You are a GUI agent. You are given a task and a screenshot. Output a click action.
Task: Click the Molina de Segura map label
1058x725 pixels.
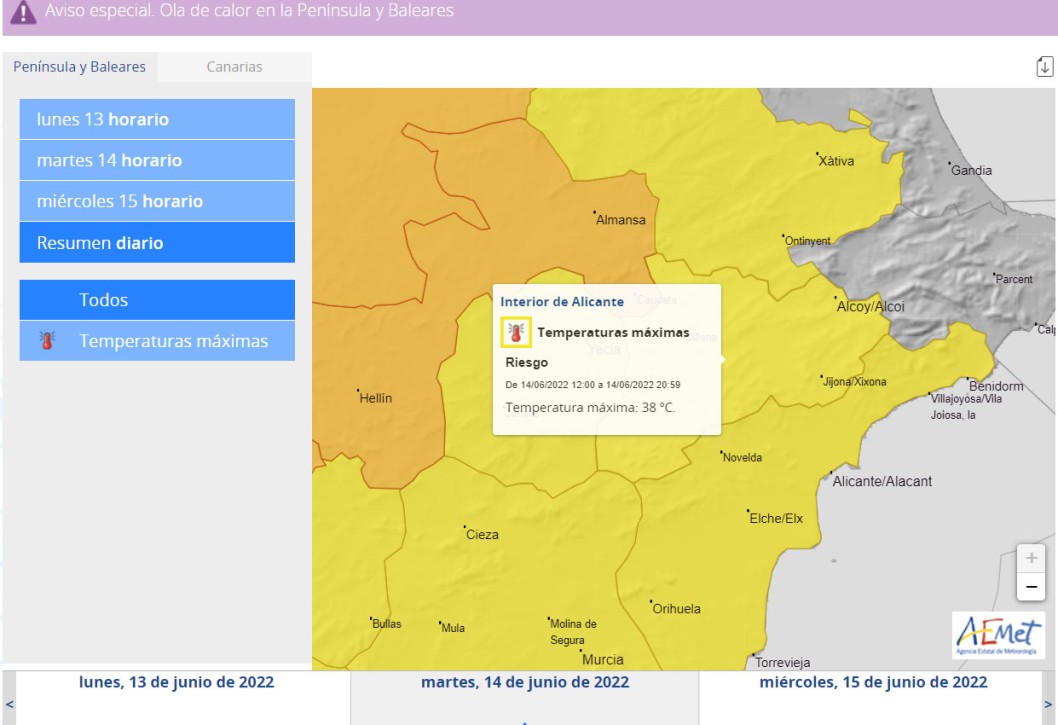[x=572, y=632]
